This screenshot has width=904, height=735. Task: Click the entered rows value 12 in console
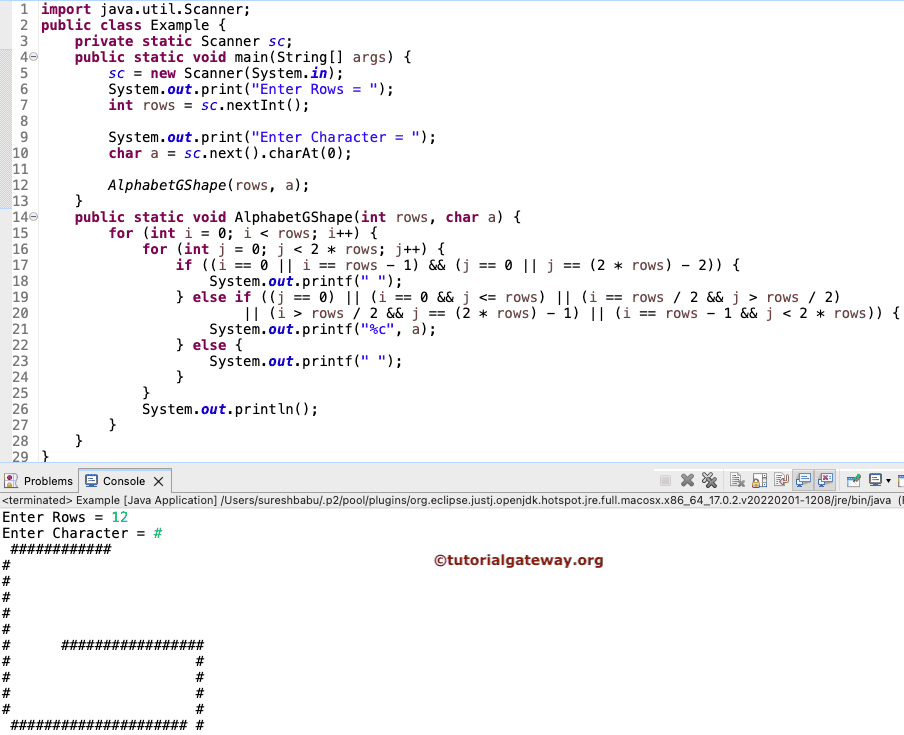click(x=119, y=517)
